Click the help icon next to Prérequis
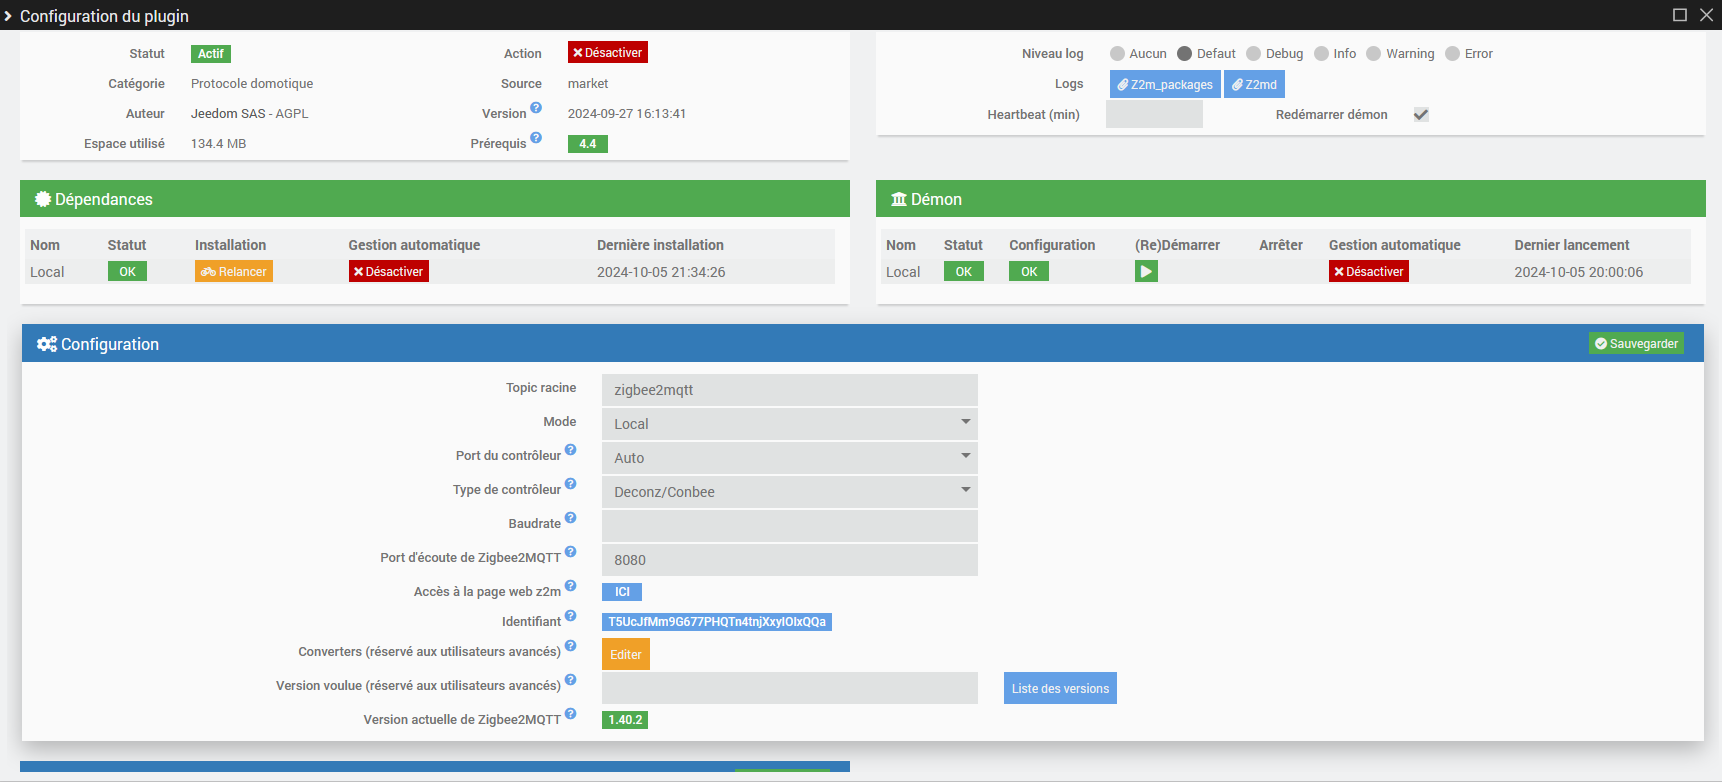This screenshot has width=1722, height=782. click(x=536, y=138)
